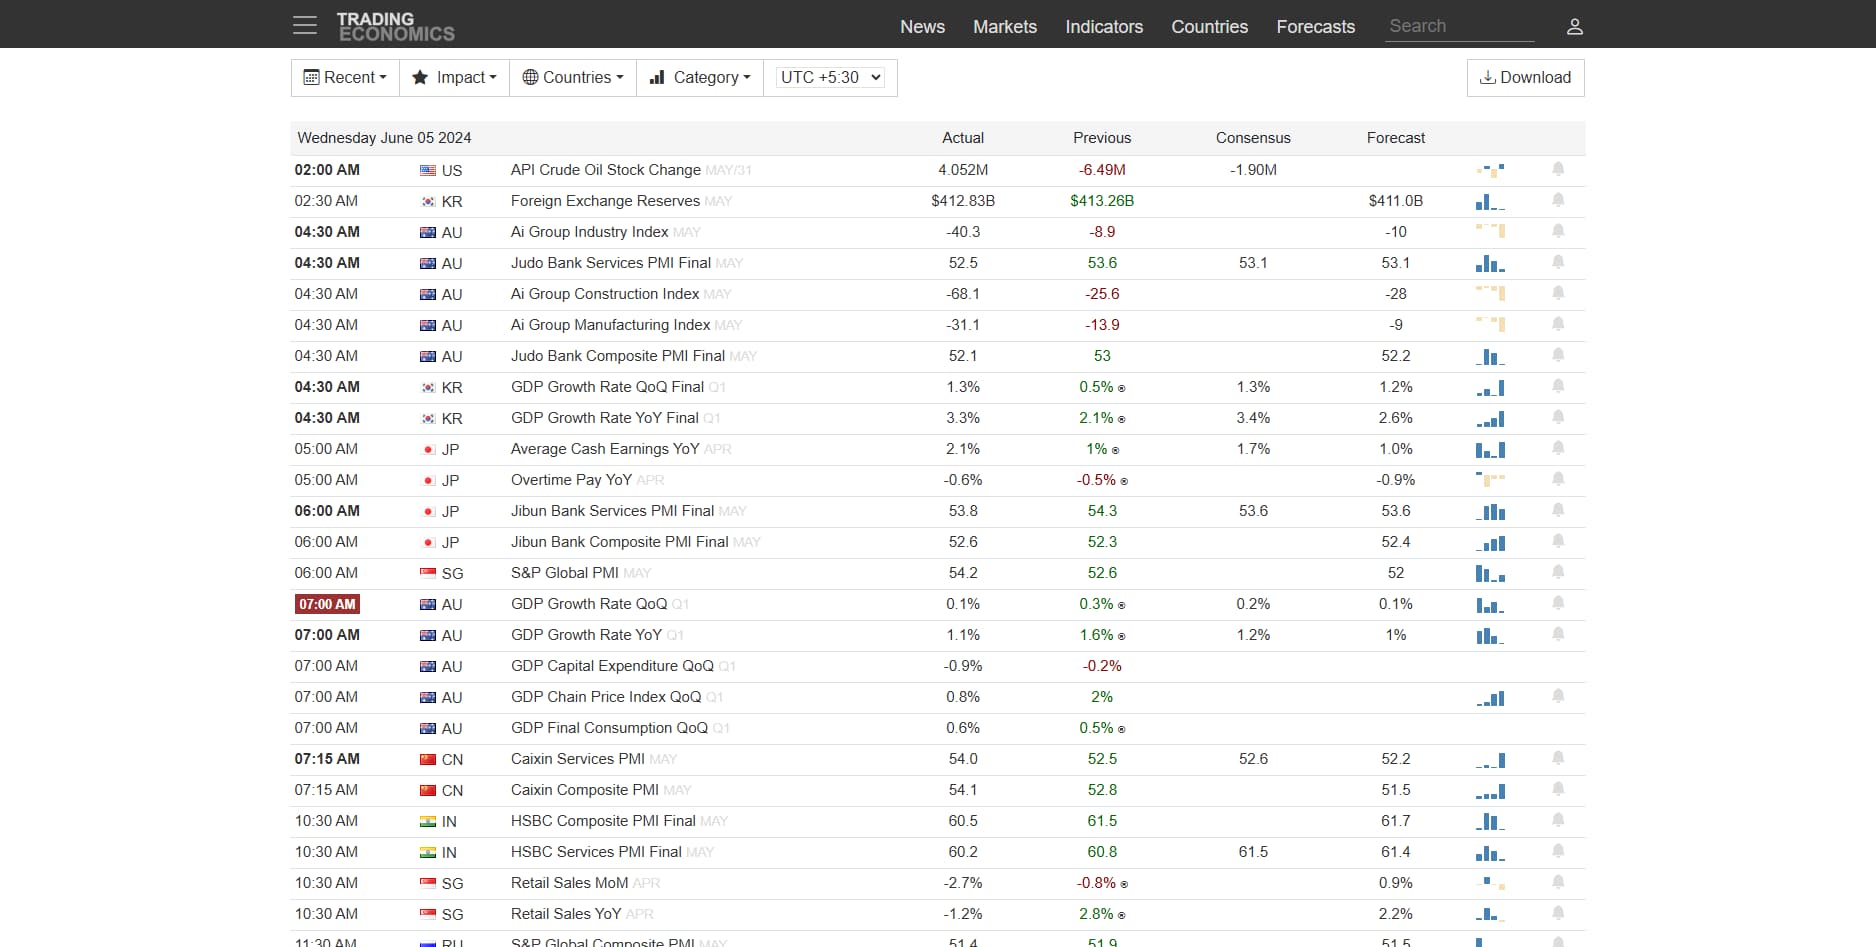Open the Impact filter dropdown
This screenshot has height=947, width=1876.
coord(454,77)
